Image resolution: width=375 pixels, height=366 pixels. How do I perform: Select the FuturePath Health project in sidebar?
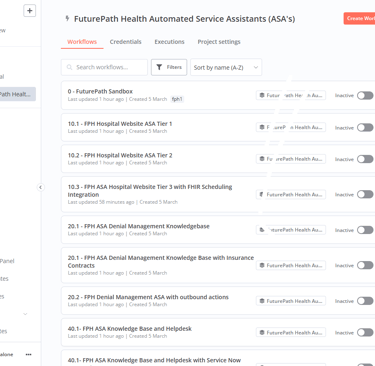(18, 94)
